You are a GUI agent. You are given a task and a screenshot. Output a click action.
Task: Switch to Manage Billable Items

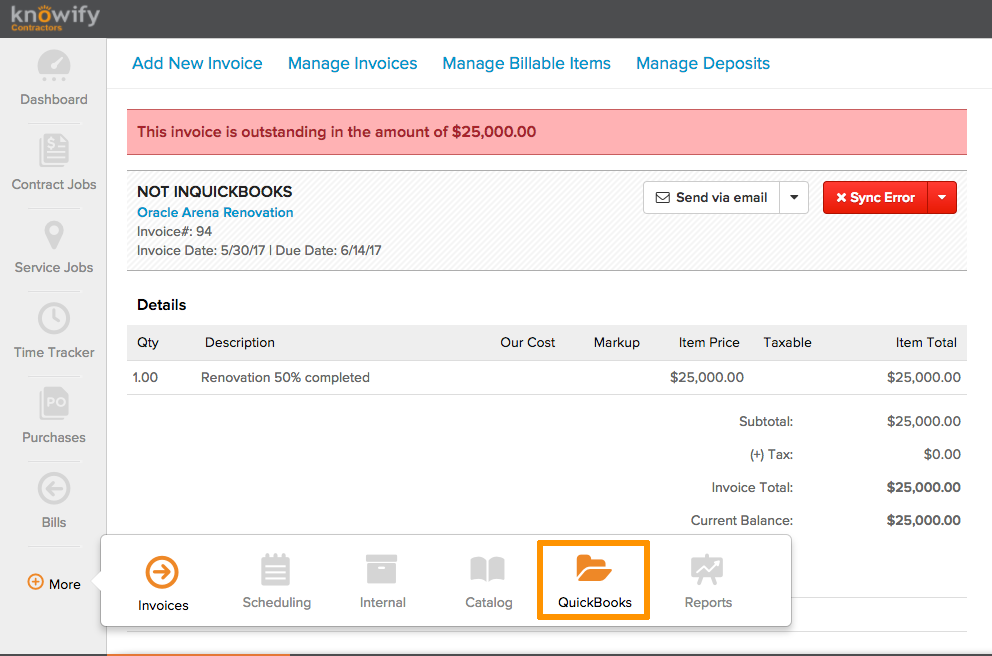[526, 63]
